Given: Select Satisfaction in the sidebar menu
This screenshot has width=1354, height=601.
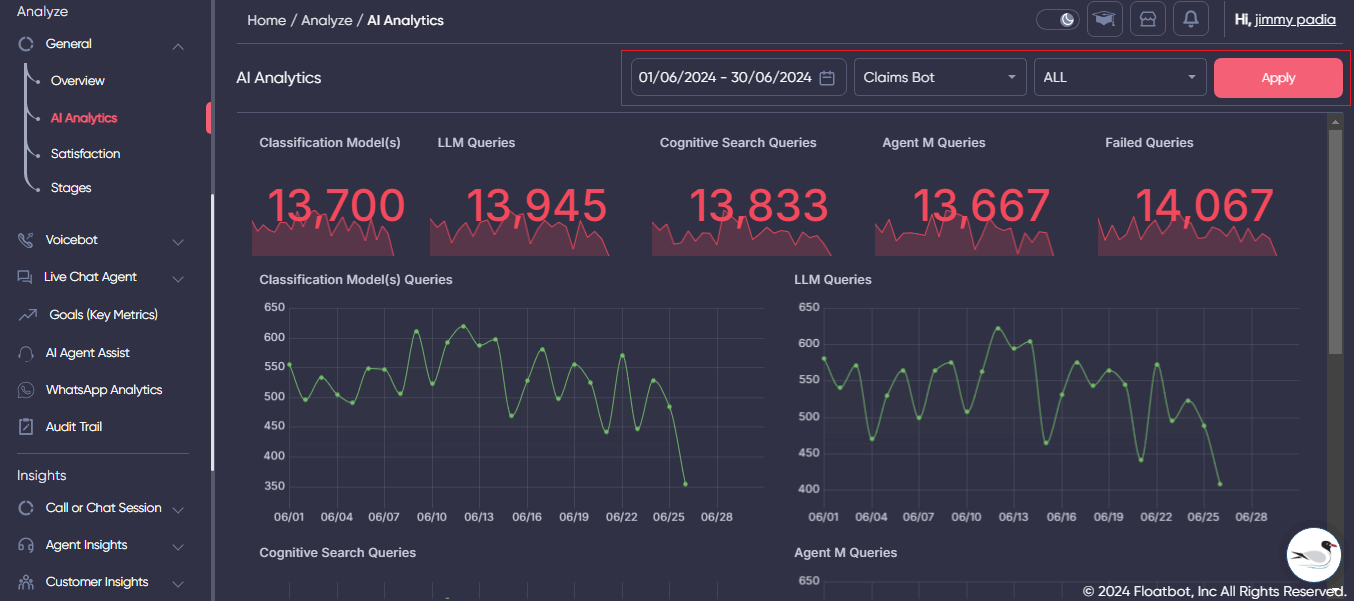Looking at the screenshot, I should click(85, 153).
